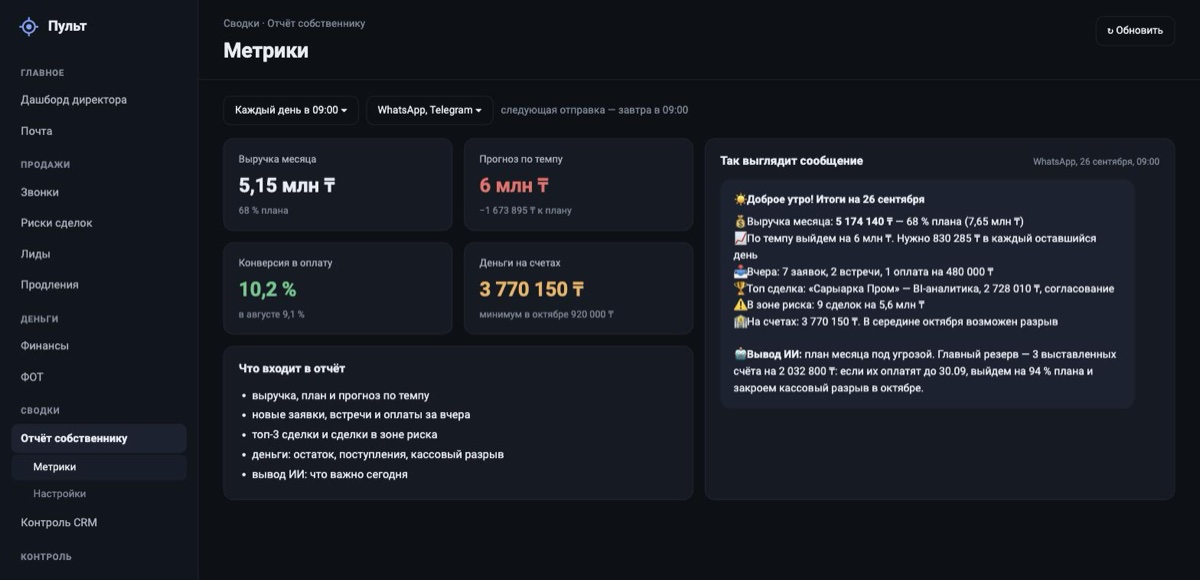Click the green 10,2 % value
The width and height of the screenshot is (1200, 580).
click(267, 289)
